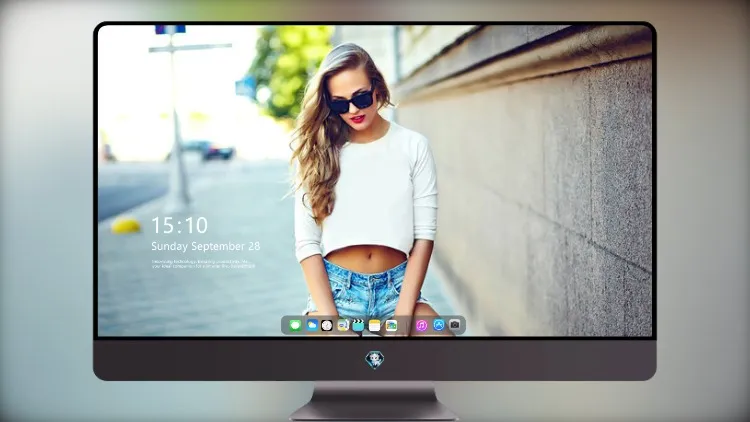
Task: Open the green Messages app in dock
Action: tap(295, 325)
